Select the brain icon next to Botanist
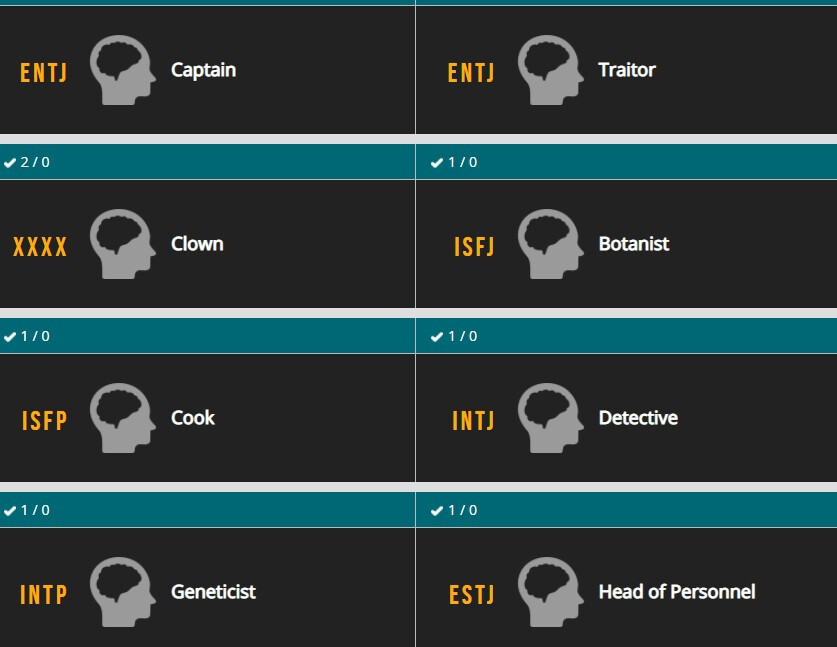The width and height of the screenshot is (837, 647). tap(550, 244)
